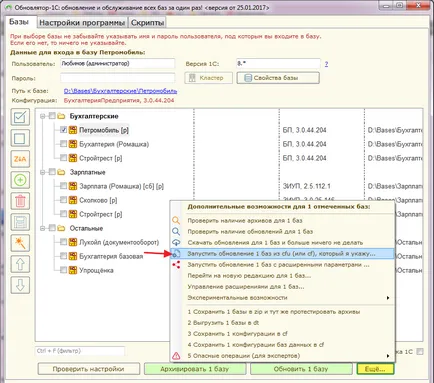Click into the empty Пароль field
Screen dimensions: 434x383
(x=118, y=78)
